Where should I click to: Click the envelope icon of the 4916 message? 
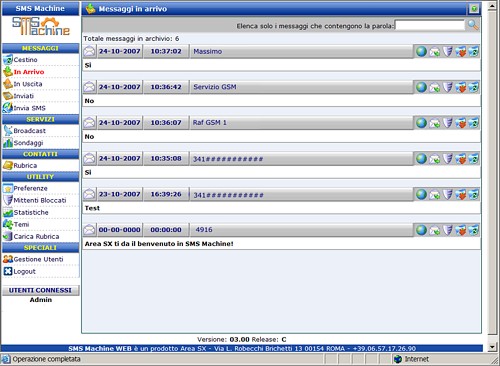(89, 230)
